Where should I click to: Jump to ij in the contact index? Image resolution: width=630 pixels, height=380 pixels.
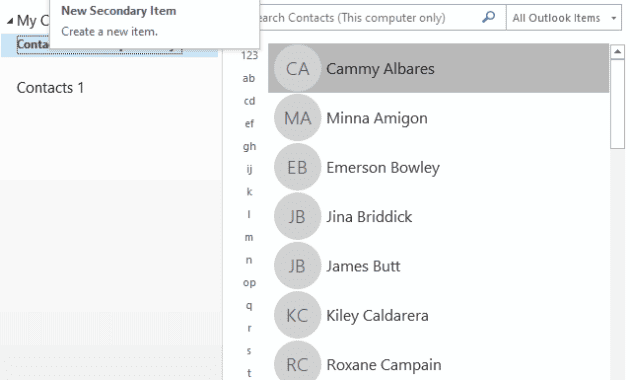[250, 169]
